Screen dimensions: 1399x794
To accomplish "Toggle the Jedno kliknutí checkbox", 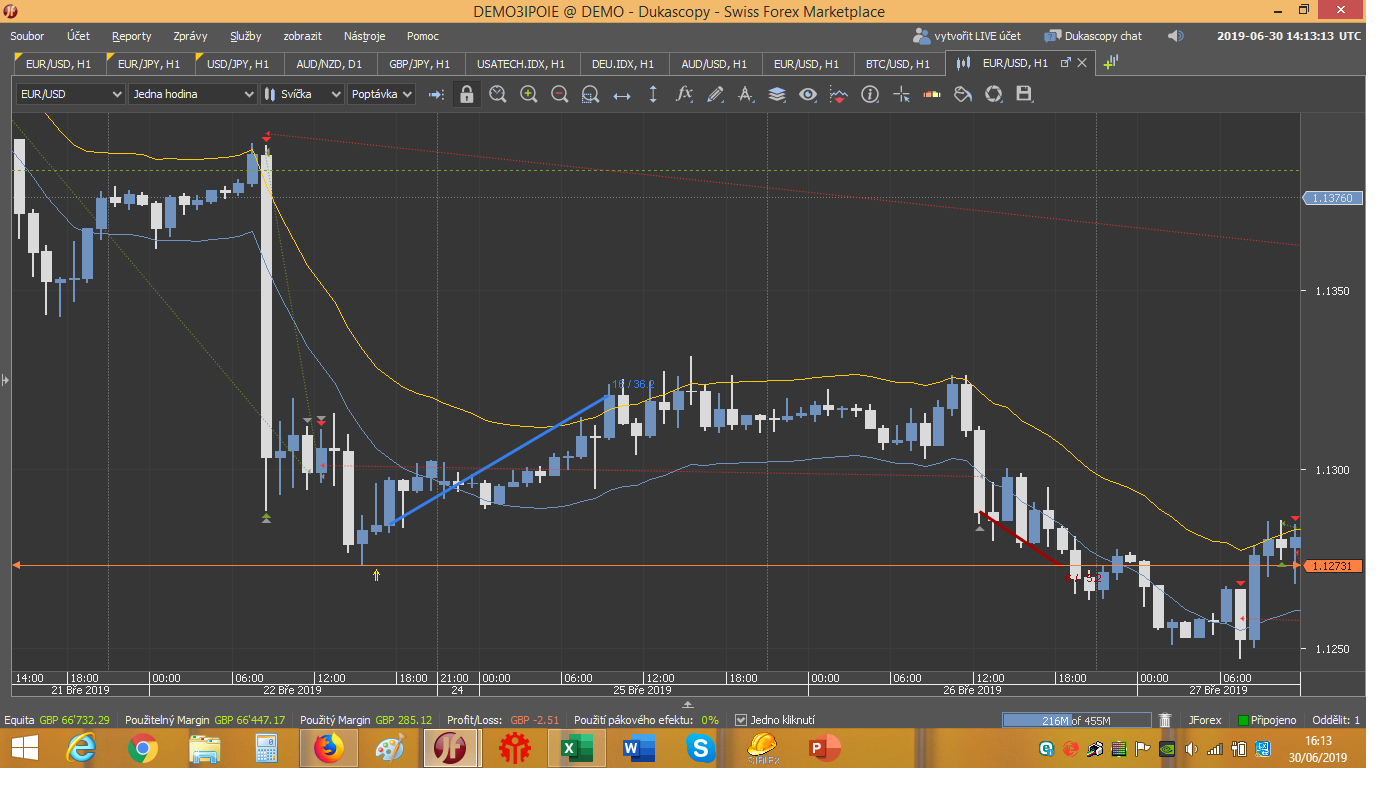I will tap(741, 720).
